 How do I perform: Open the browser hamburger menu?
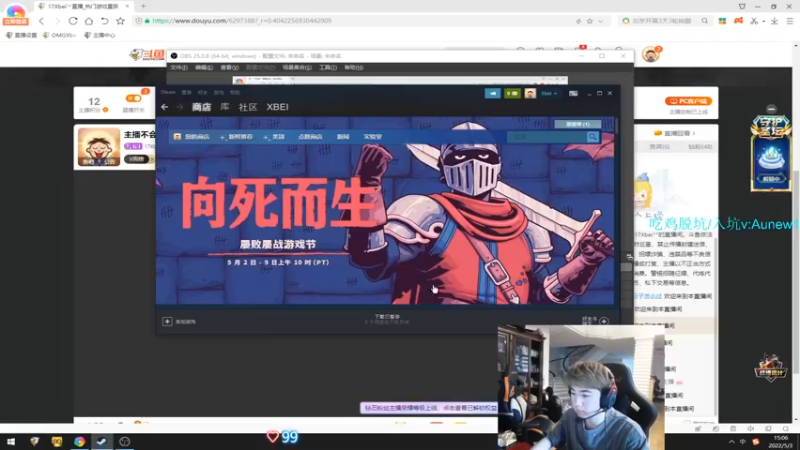tap(790, 21)
